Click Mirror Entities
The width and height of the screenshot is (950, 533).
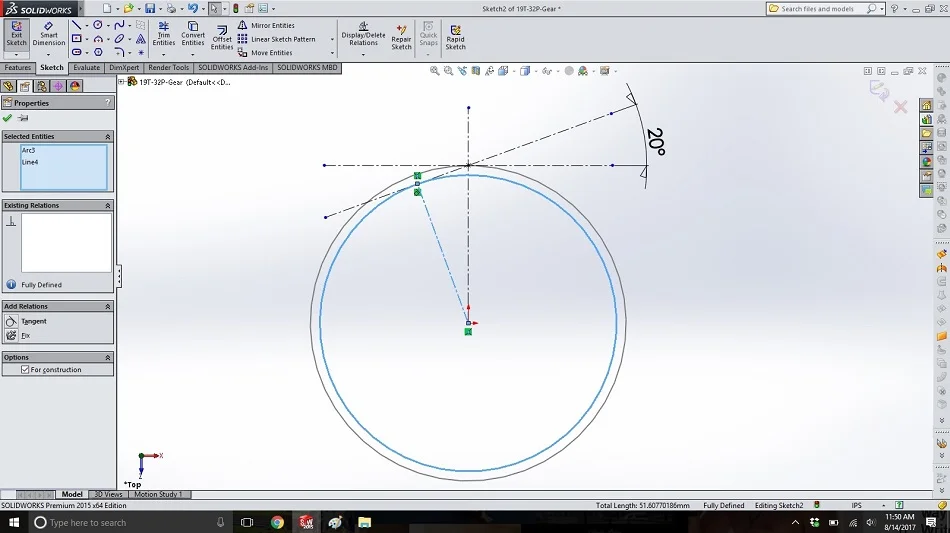point(266,25)
